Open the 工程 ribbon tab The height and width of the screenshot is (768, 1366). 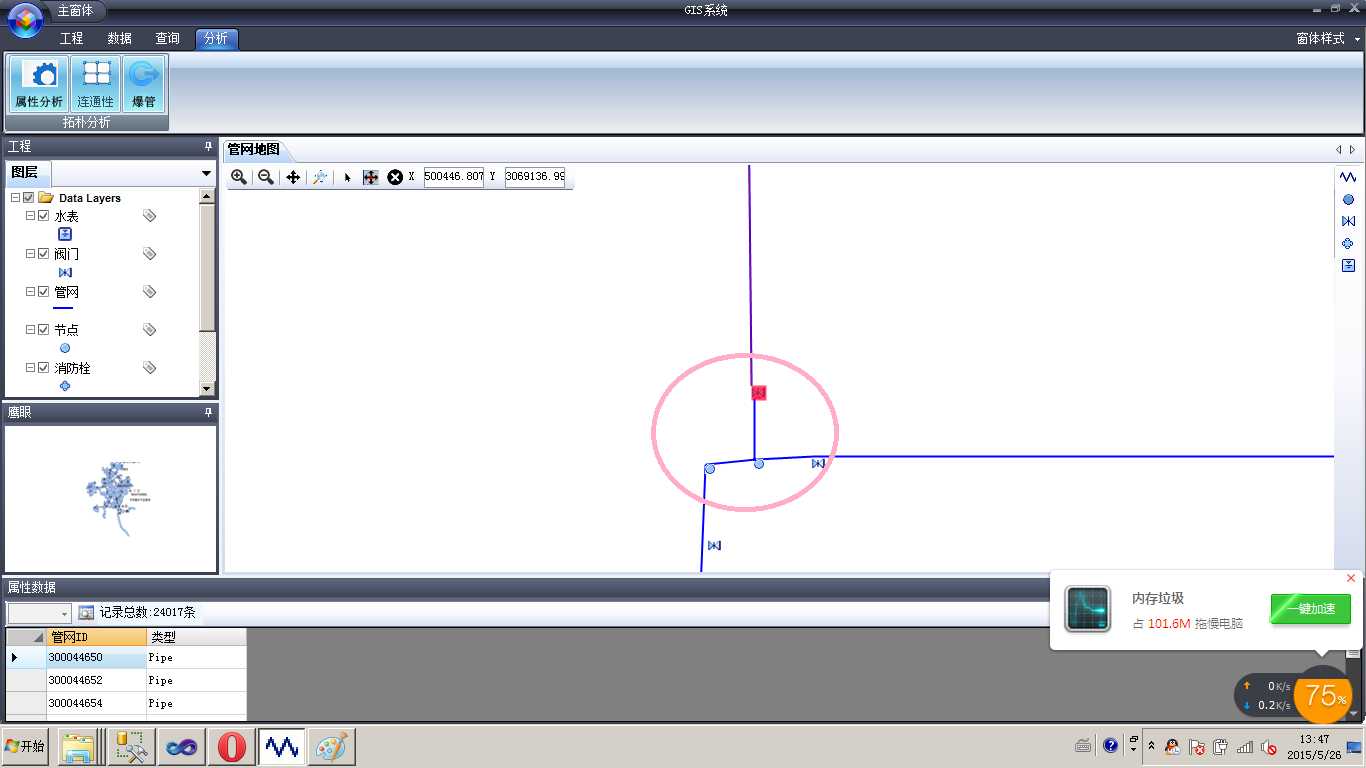pos(71,39)
